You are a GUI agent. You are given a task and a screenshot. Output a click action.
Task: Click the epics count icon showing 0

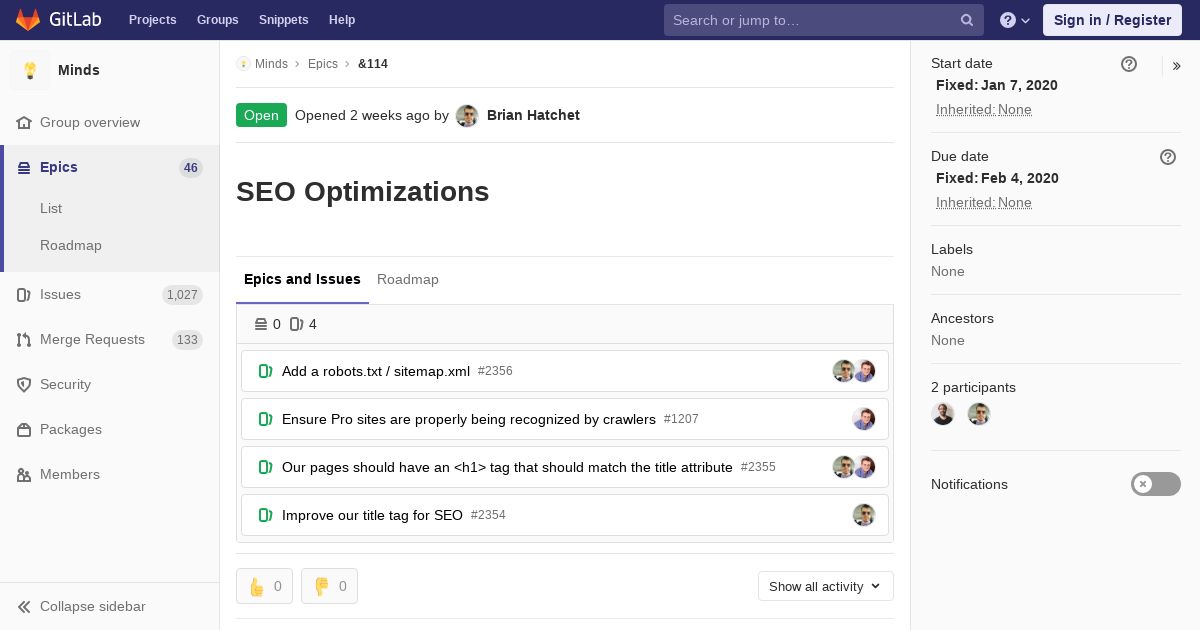coord(261,324)
